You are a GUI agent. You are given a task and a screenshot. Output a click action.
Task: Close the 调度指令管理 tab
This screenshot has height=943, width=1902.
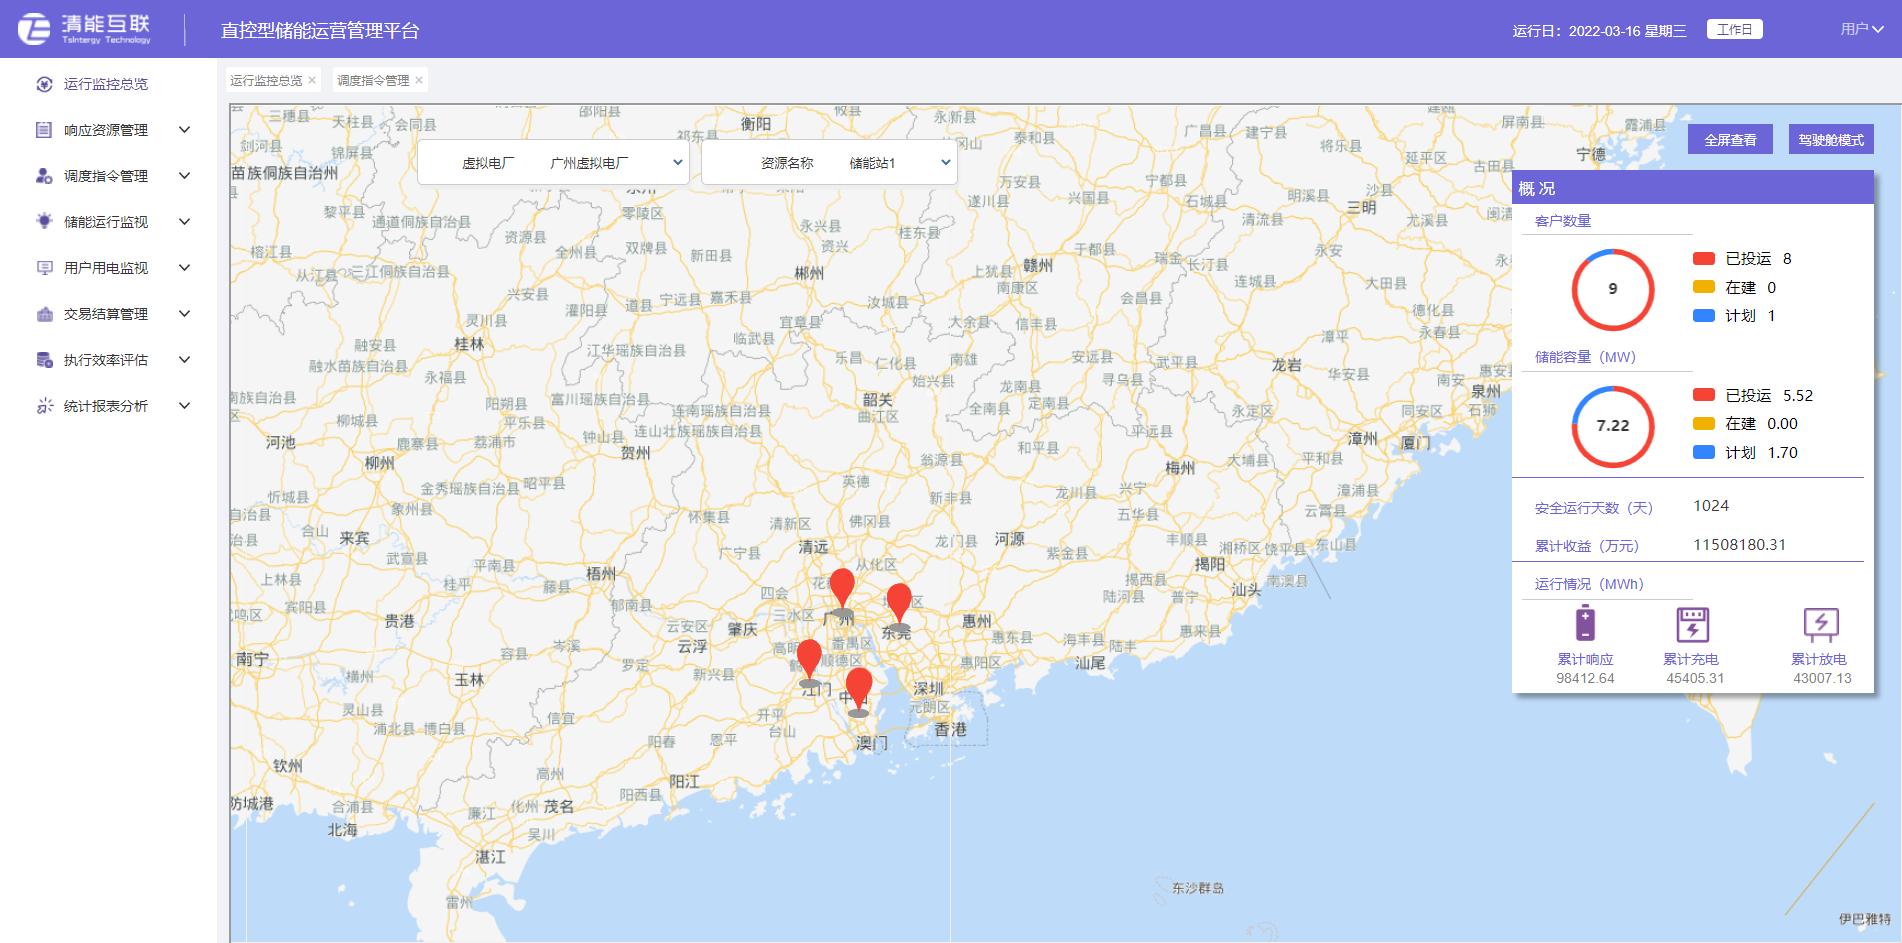pos(419,81)
